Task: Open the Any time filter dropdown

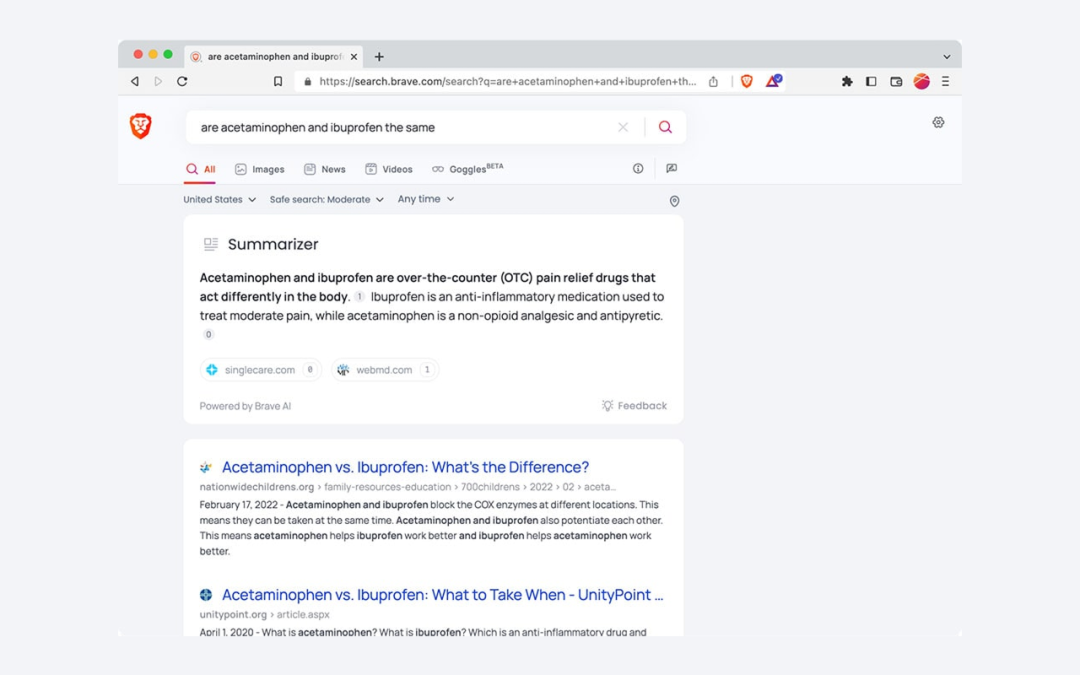Action: (x=426, y=199)
